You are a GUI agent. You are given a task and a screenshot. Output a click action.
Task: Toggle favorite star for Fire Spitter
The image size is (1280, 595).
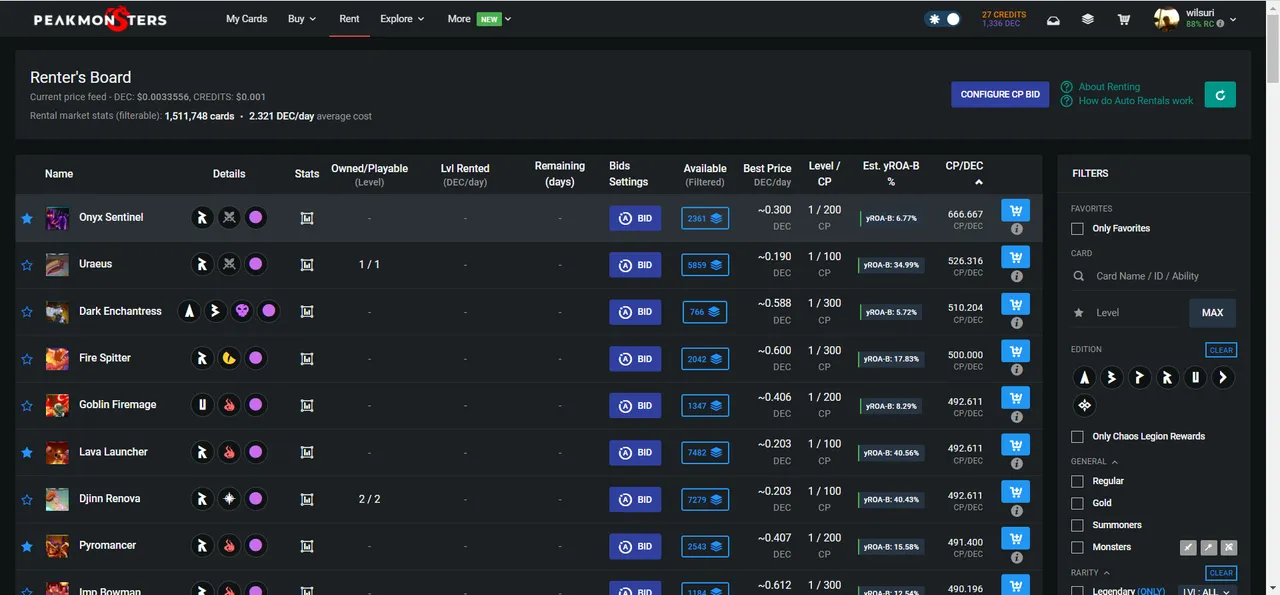point(27,359)
